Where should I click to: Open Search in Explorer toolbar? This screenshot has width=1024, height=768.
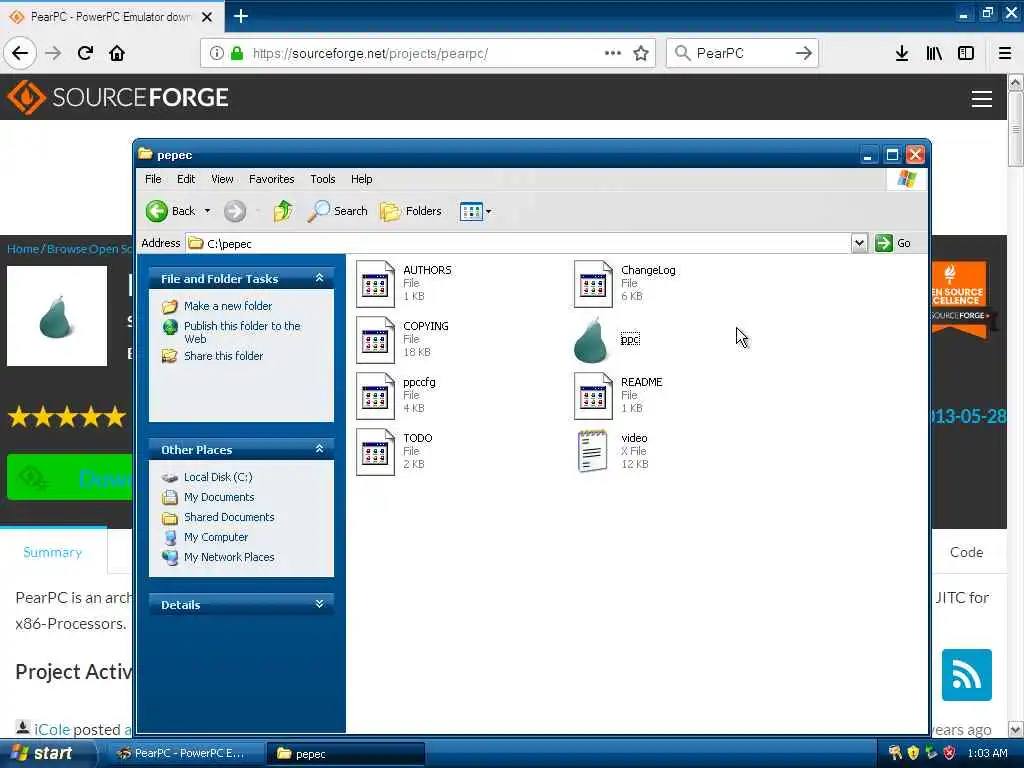338,211
